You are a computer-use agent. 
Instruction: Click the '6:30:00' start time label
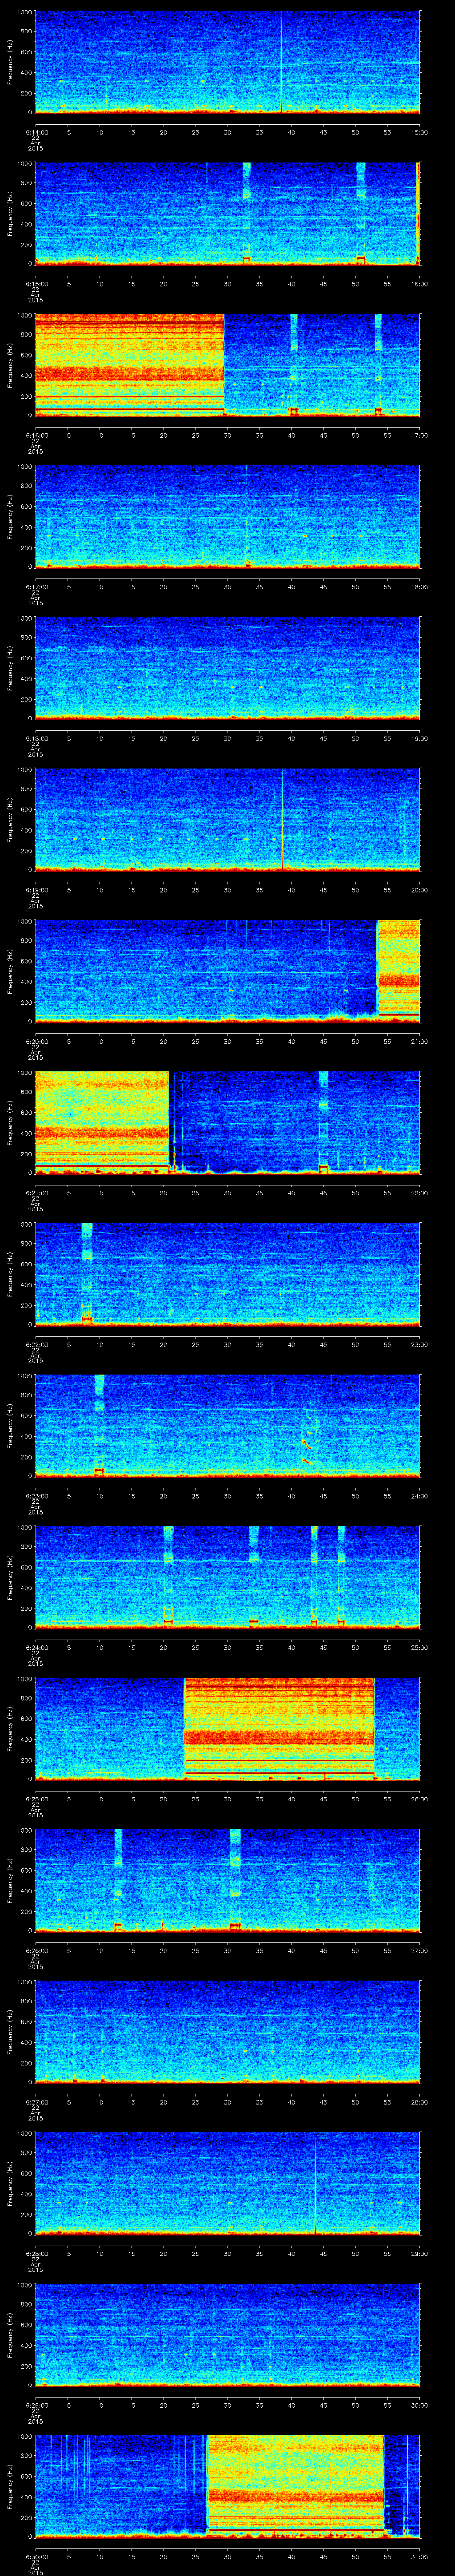click(36, 2557)
